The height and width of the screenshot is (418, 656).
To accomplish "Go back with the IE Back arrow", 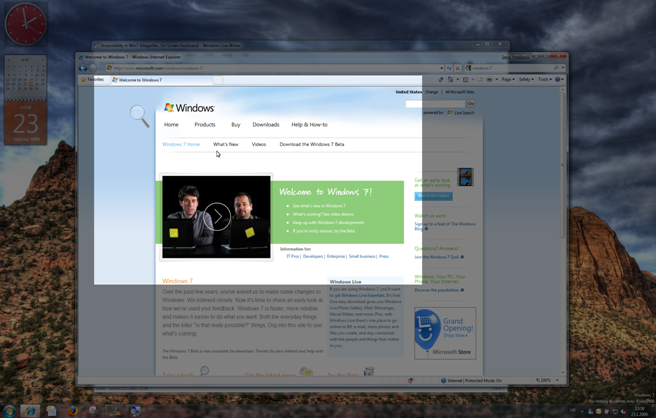I will (x=83, y=68).
